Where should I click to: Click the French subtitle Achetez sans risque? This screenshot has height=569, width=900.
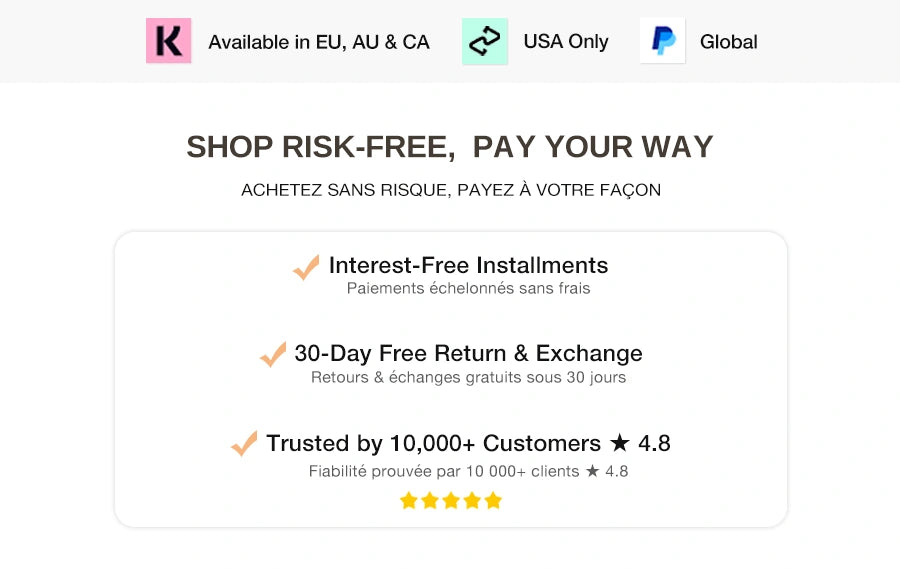pyautogui.click(x=450, y=190)
